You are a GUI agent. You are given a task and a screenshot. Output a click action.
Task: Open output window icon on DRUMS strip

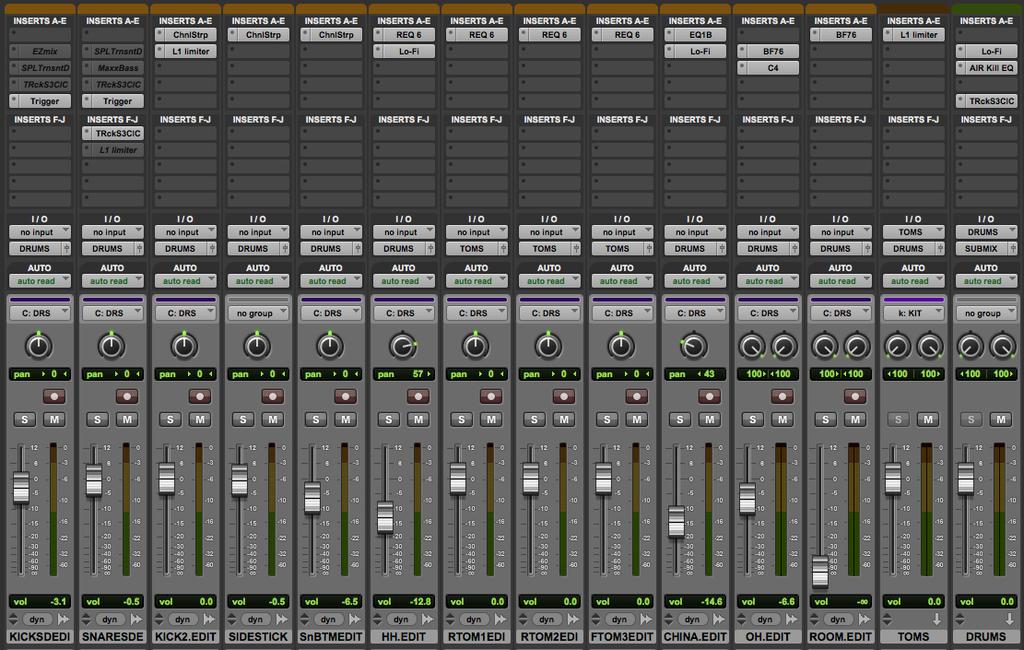tap(1013, 249)
